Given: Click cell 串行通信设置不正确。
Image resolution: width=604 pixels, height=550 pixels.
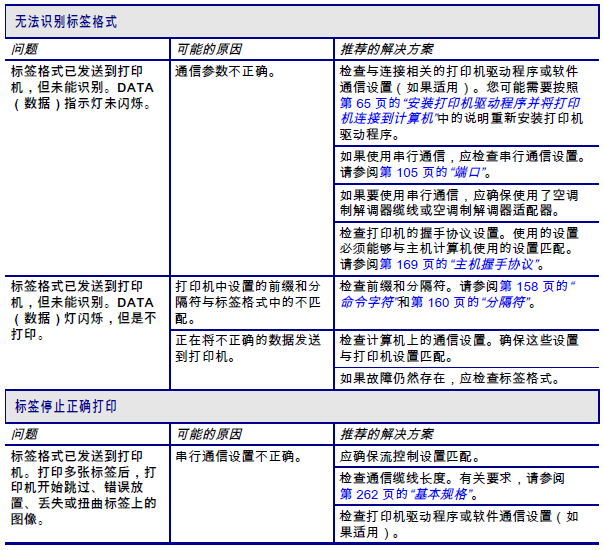Looking at the screenshot, I should point(252,494).
